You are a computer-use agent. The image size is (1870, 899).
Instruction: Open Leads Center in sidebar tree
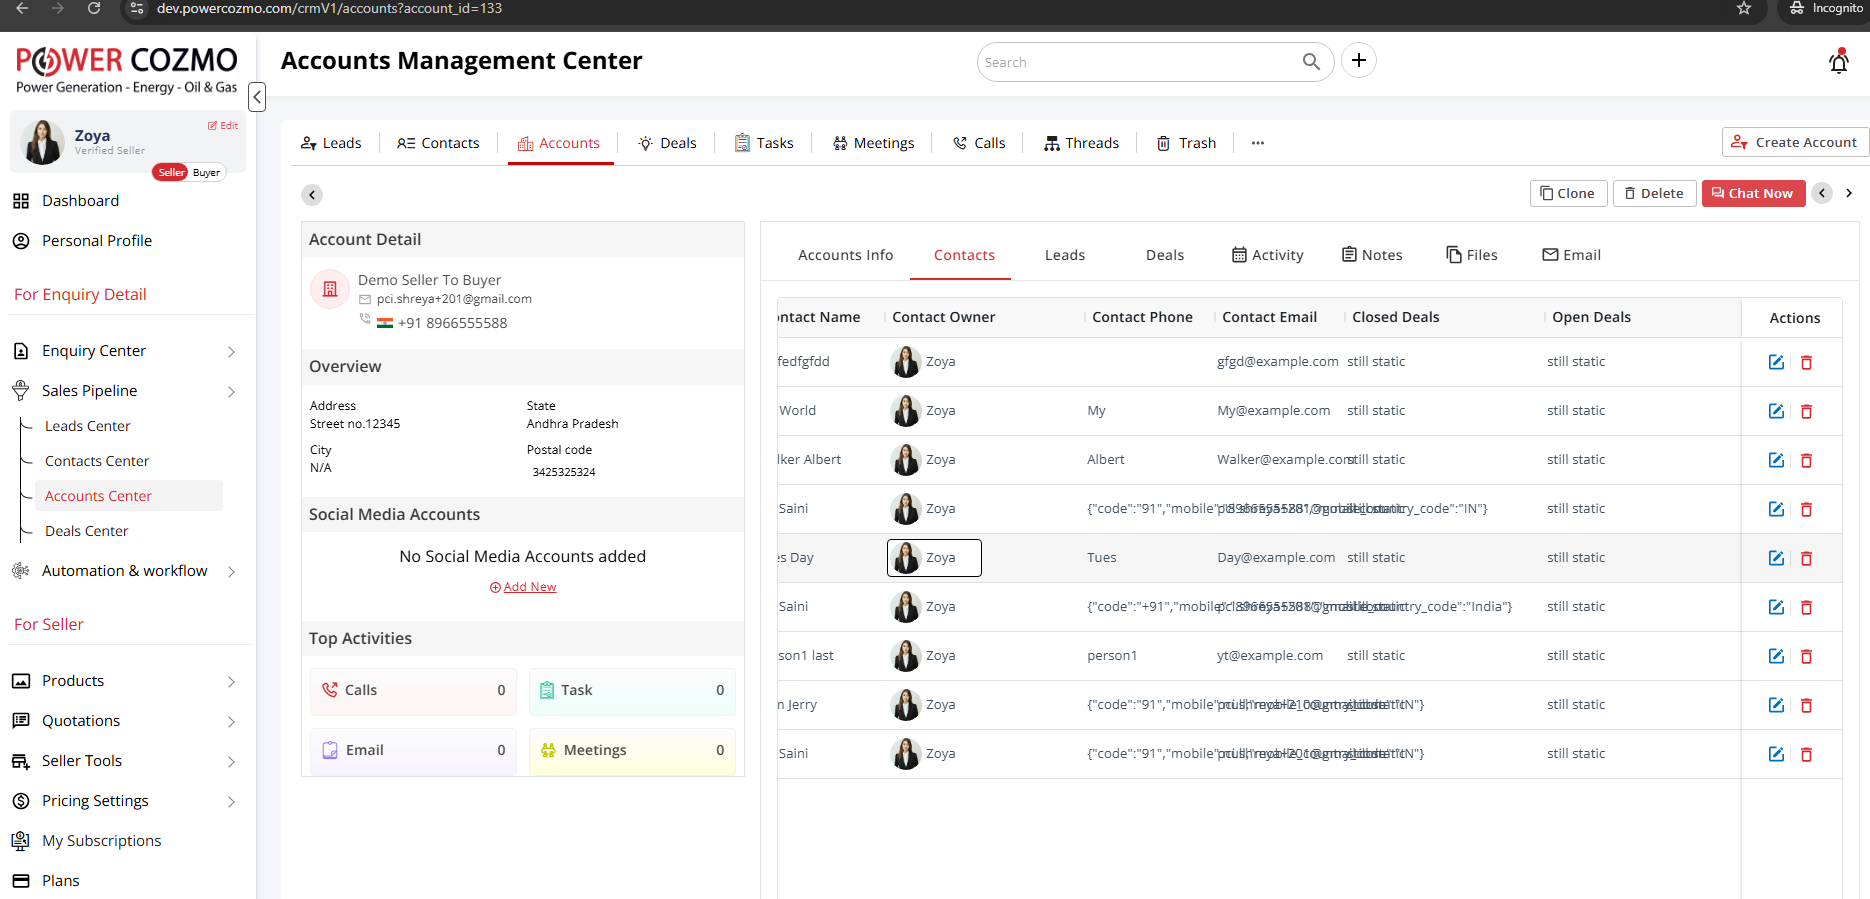click(87, 426)
